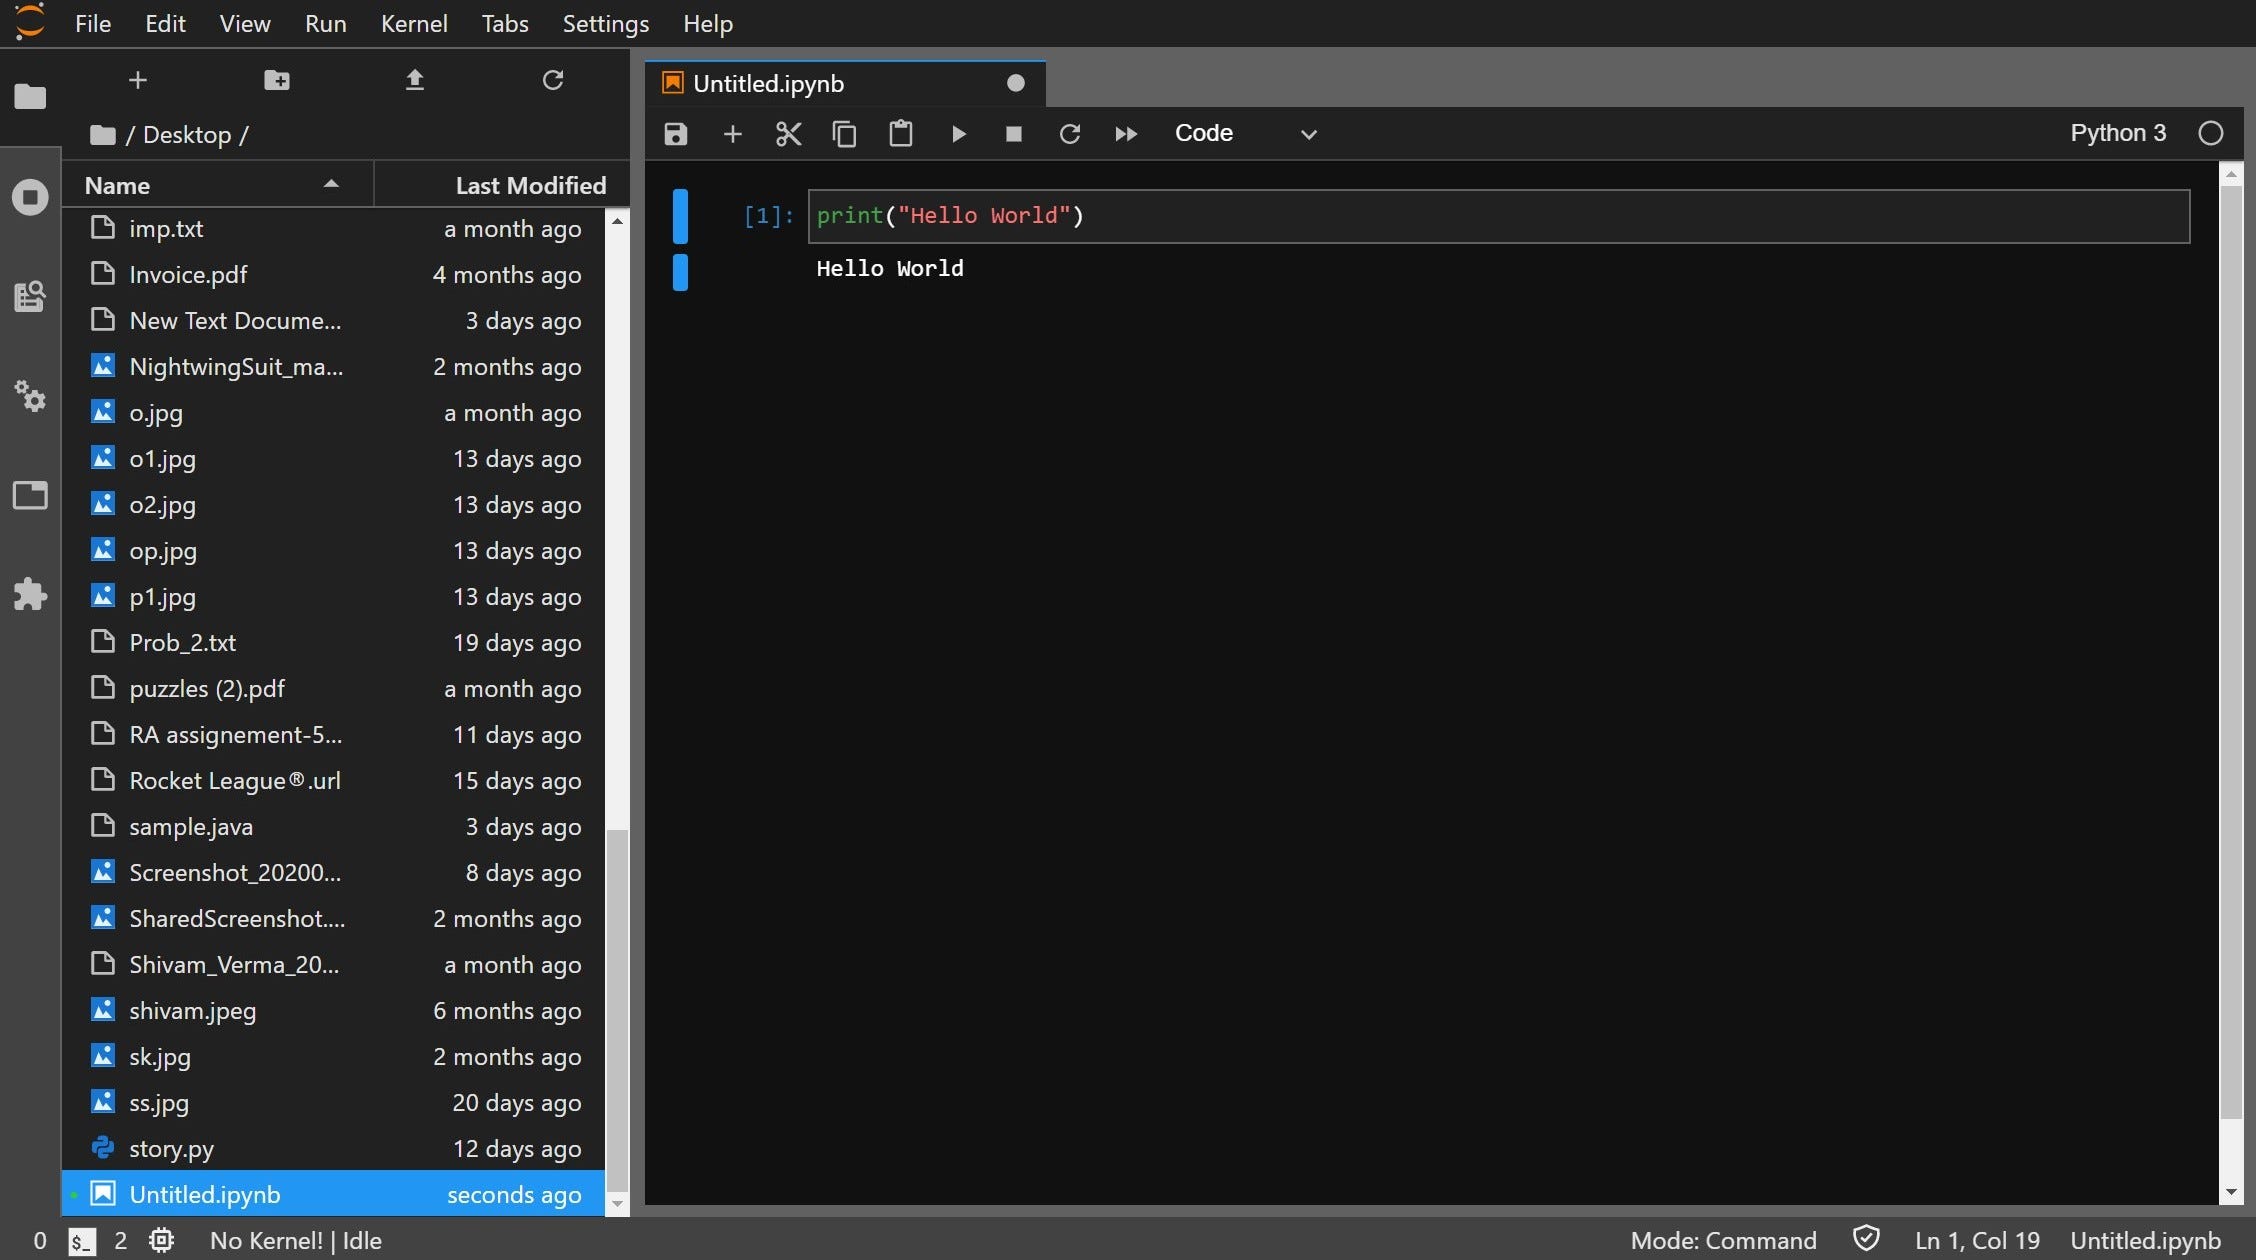Viewport: 2256px width, 1260px height.
Task: Save the notebook
Action: 675,133
